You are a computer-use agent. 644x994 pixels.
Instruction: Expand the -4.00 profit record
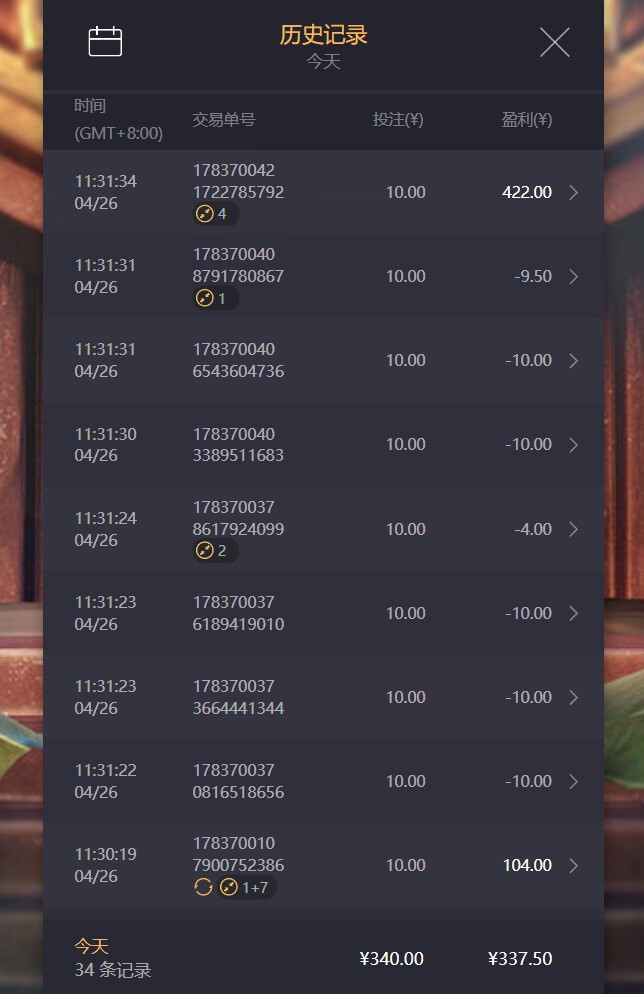click(574, 529)
